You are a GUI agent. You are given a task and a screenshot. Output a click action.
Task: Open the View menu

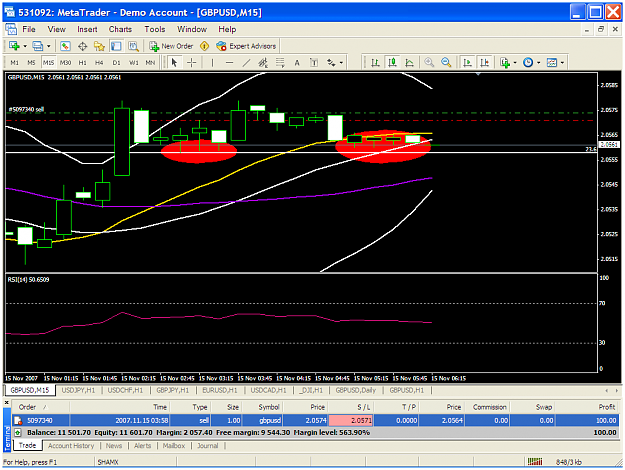[x=57, y=29]
